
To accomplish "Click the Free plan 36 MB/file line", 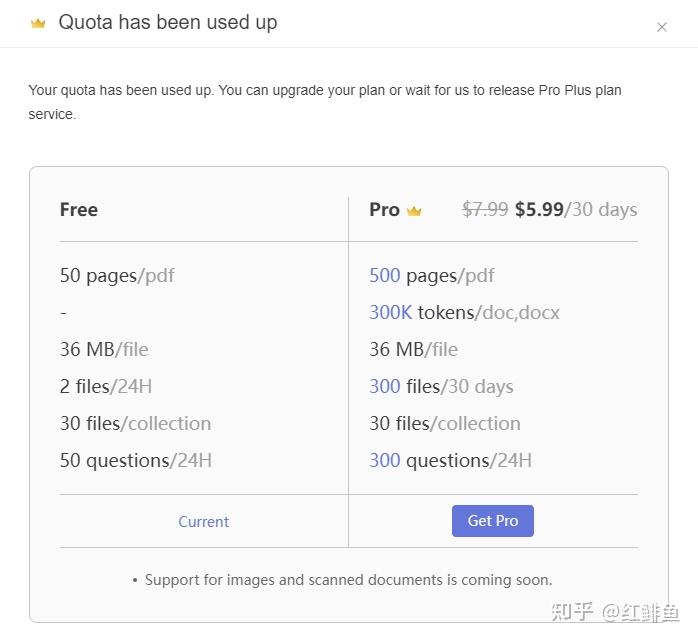I will tap(104, 349).
